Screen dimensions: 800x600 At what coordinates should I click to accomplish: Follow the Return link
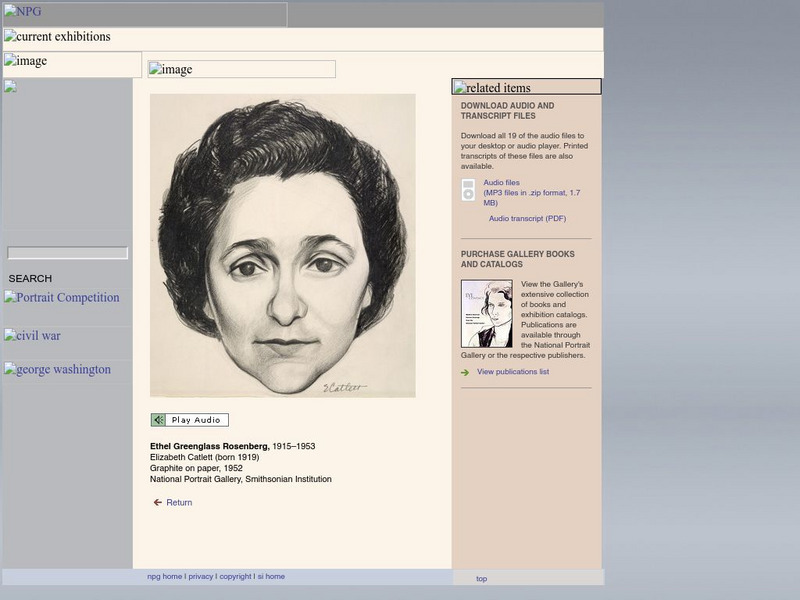[x=179, y=503]
